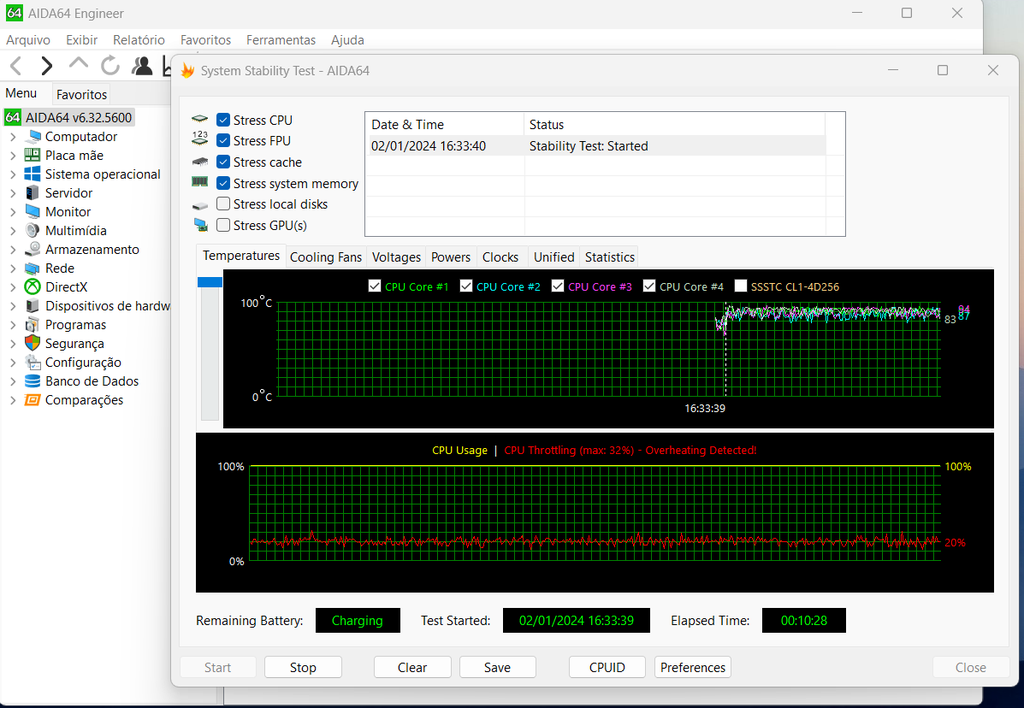Click the hard disk icon near Stress local disks

pyautogui.click(x=199, y=203)
